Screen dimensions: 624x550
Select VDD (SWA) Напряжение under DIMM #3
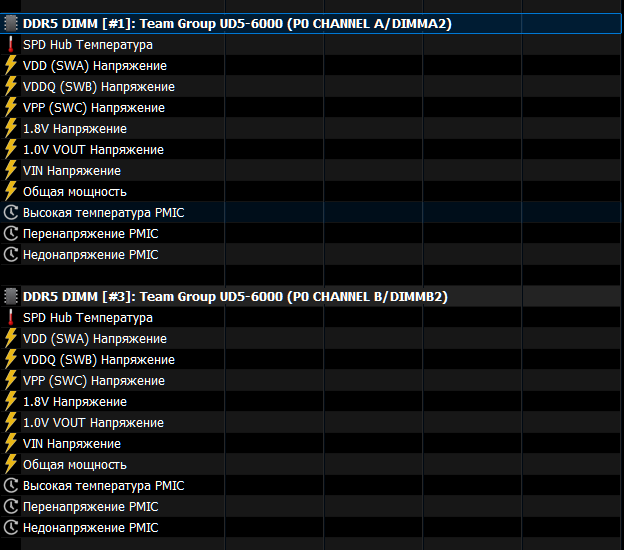[x=95, y=339]
